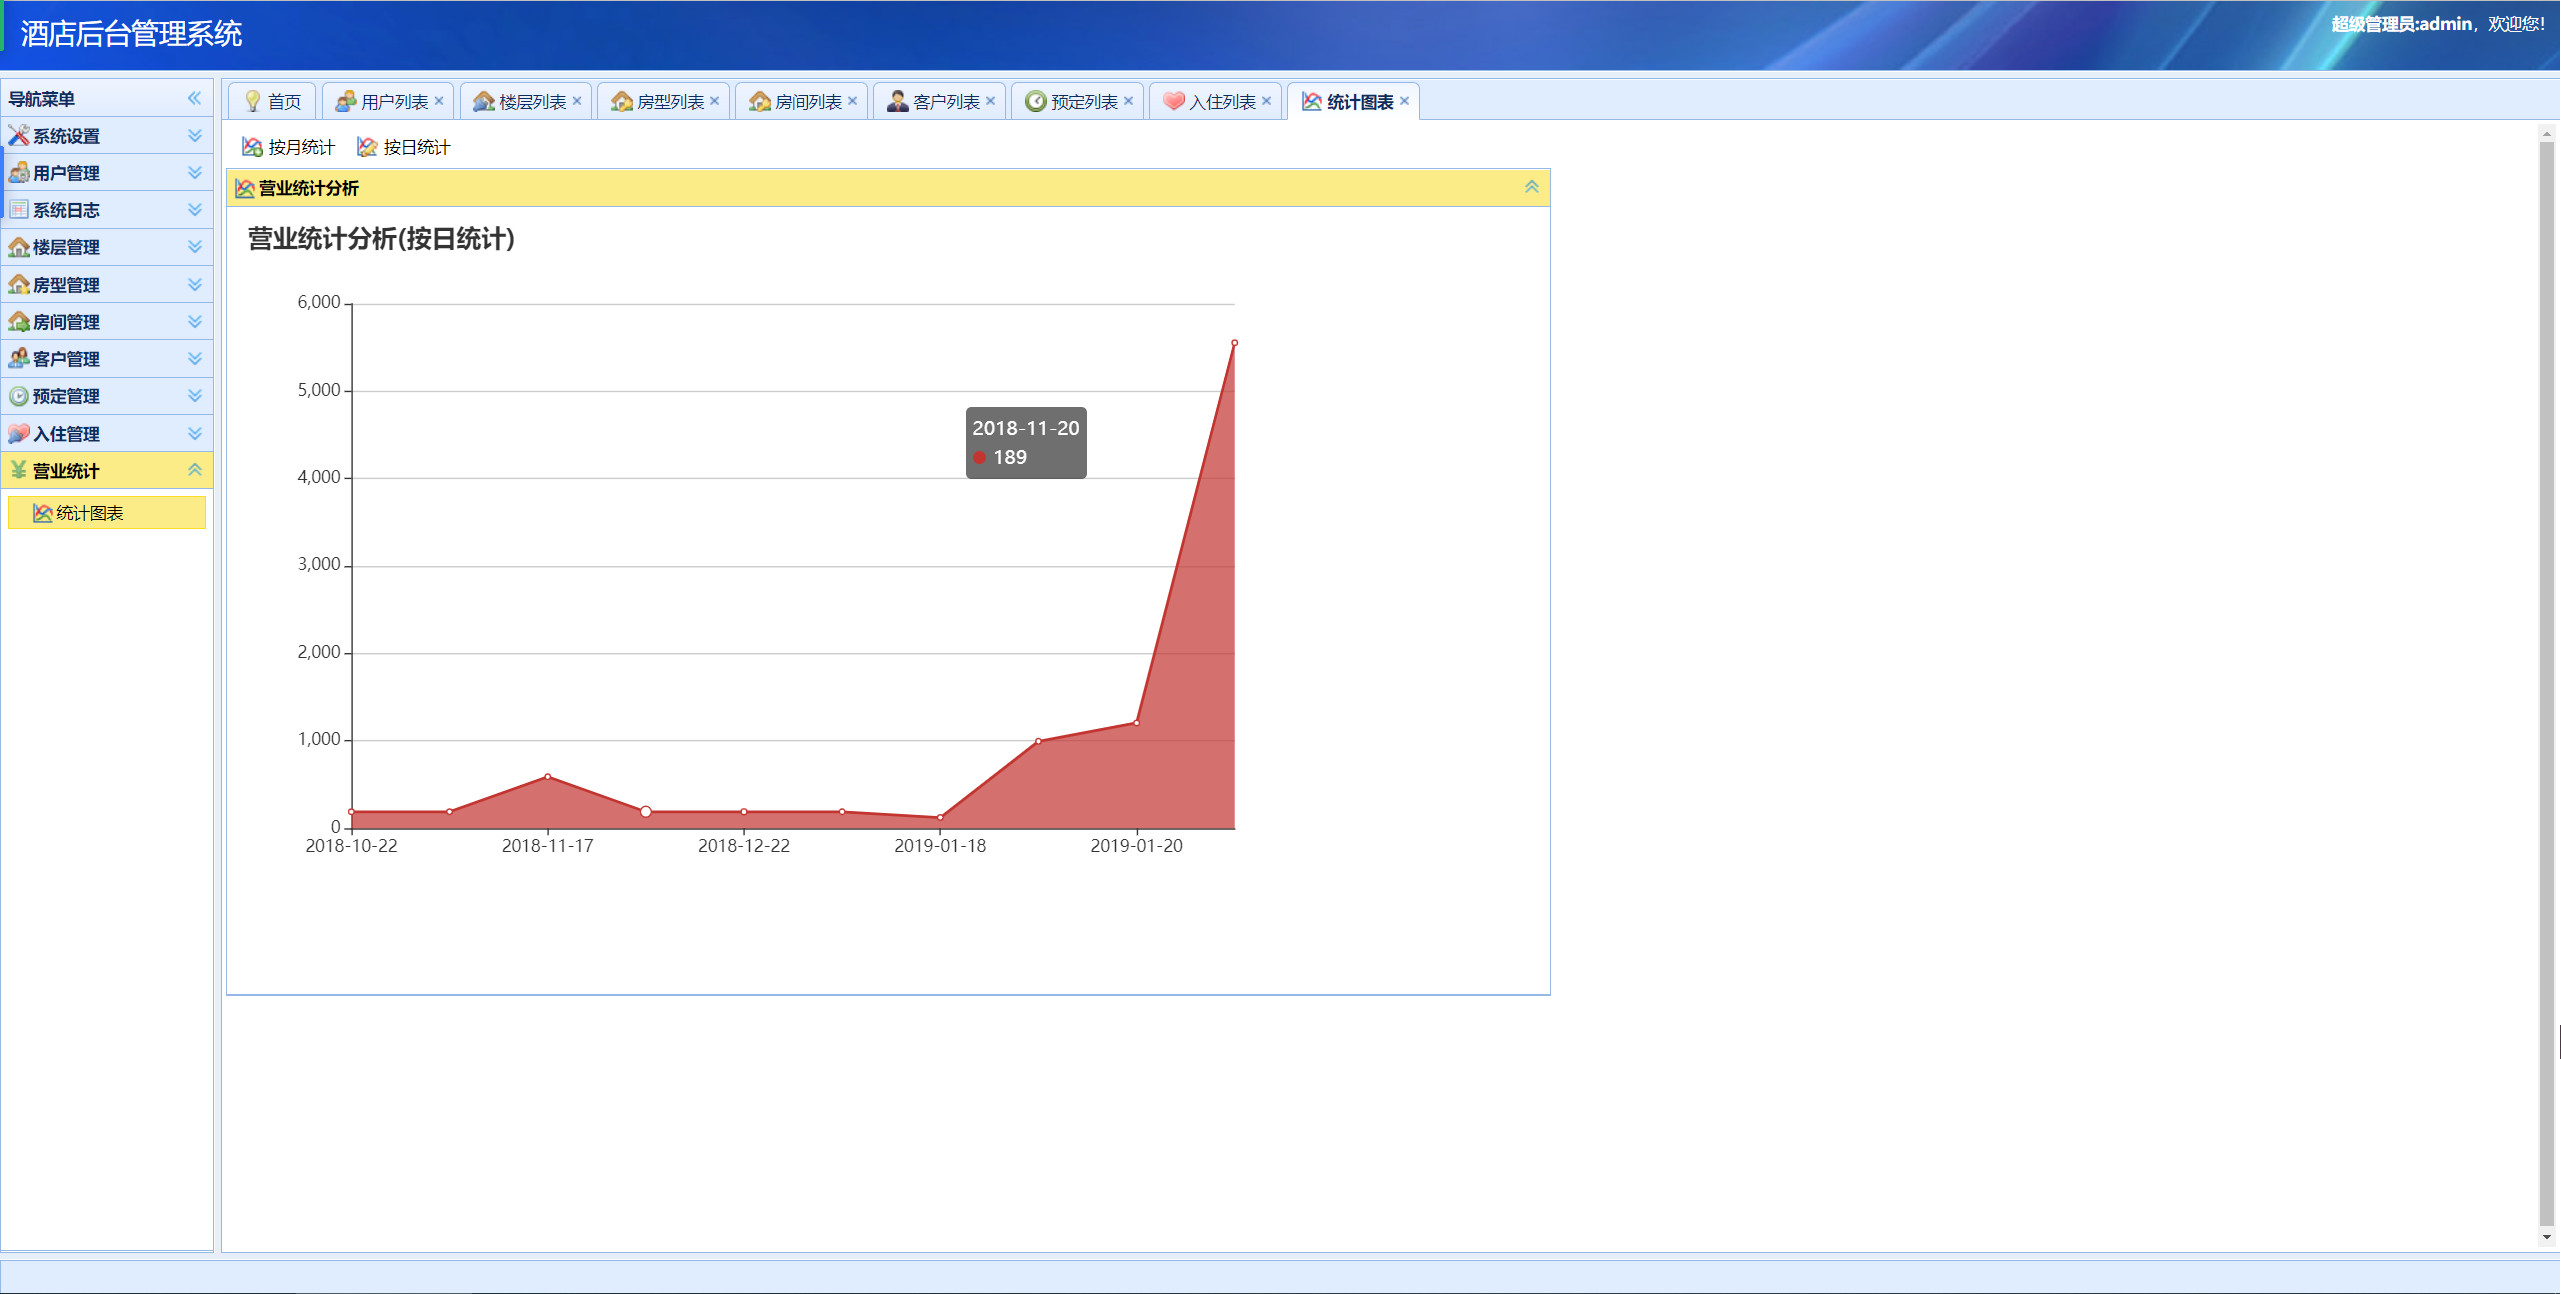Open 统计图表 from the sidebar tree
The image size is (2561, 1294).
tap(106, 513)
